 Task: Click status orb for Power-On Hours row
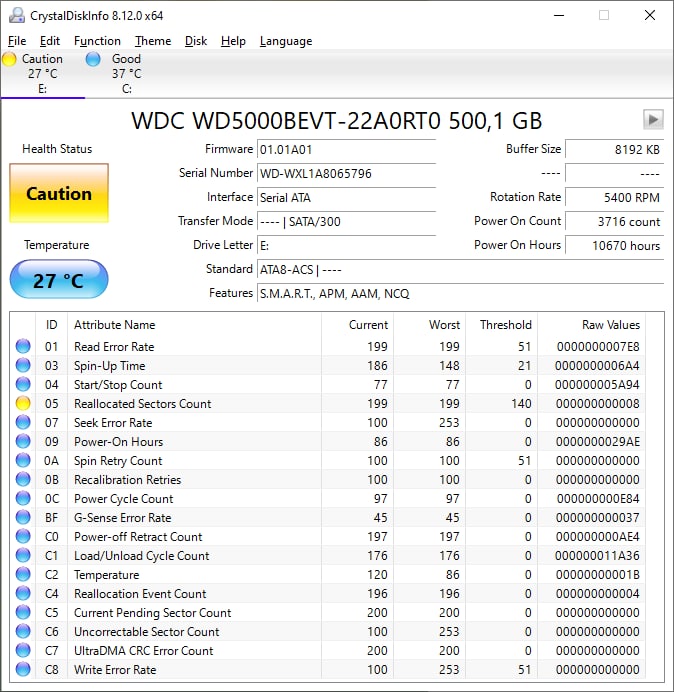click(23, 441)
